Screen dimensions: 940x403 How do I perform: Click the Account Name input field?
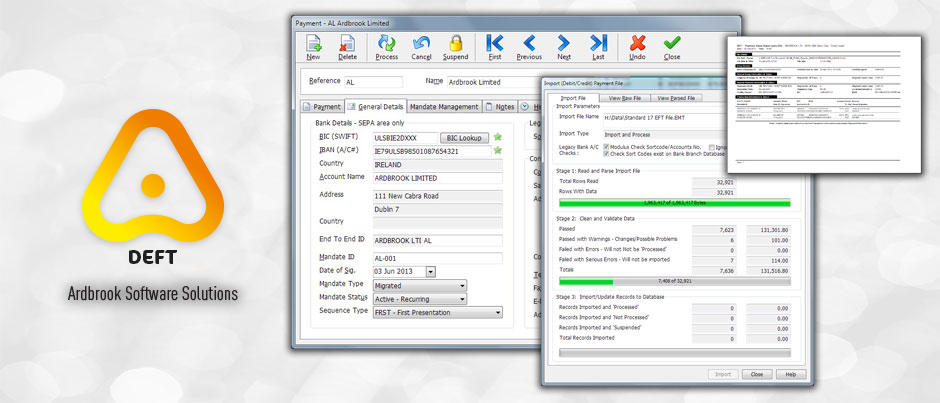(x=438, y=178)
